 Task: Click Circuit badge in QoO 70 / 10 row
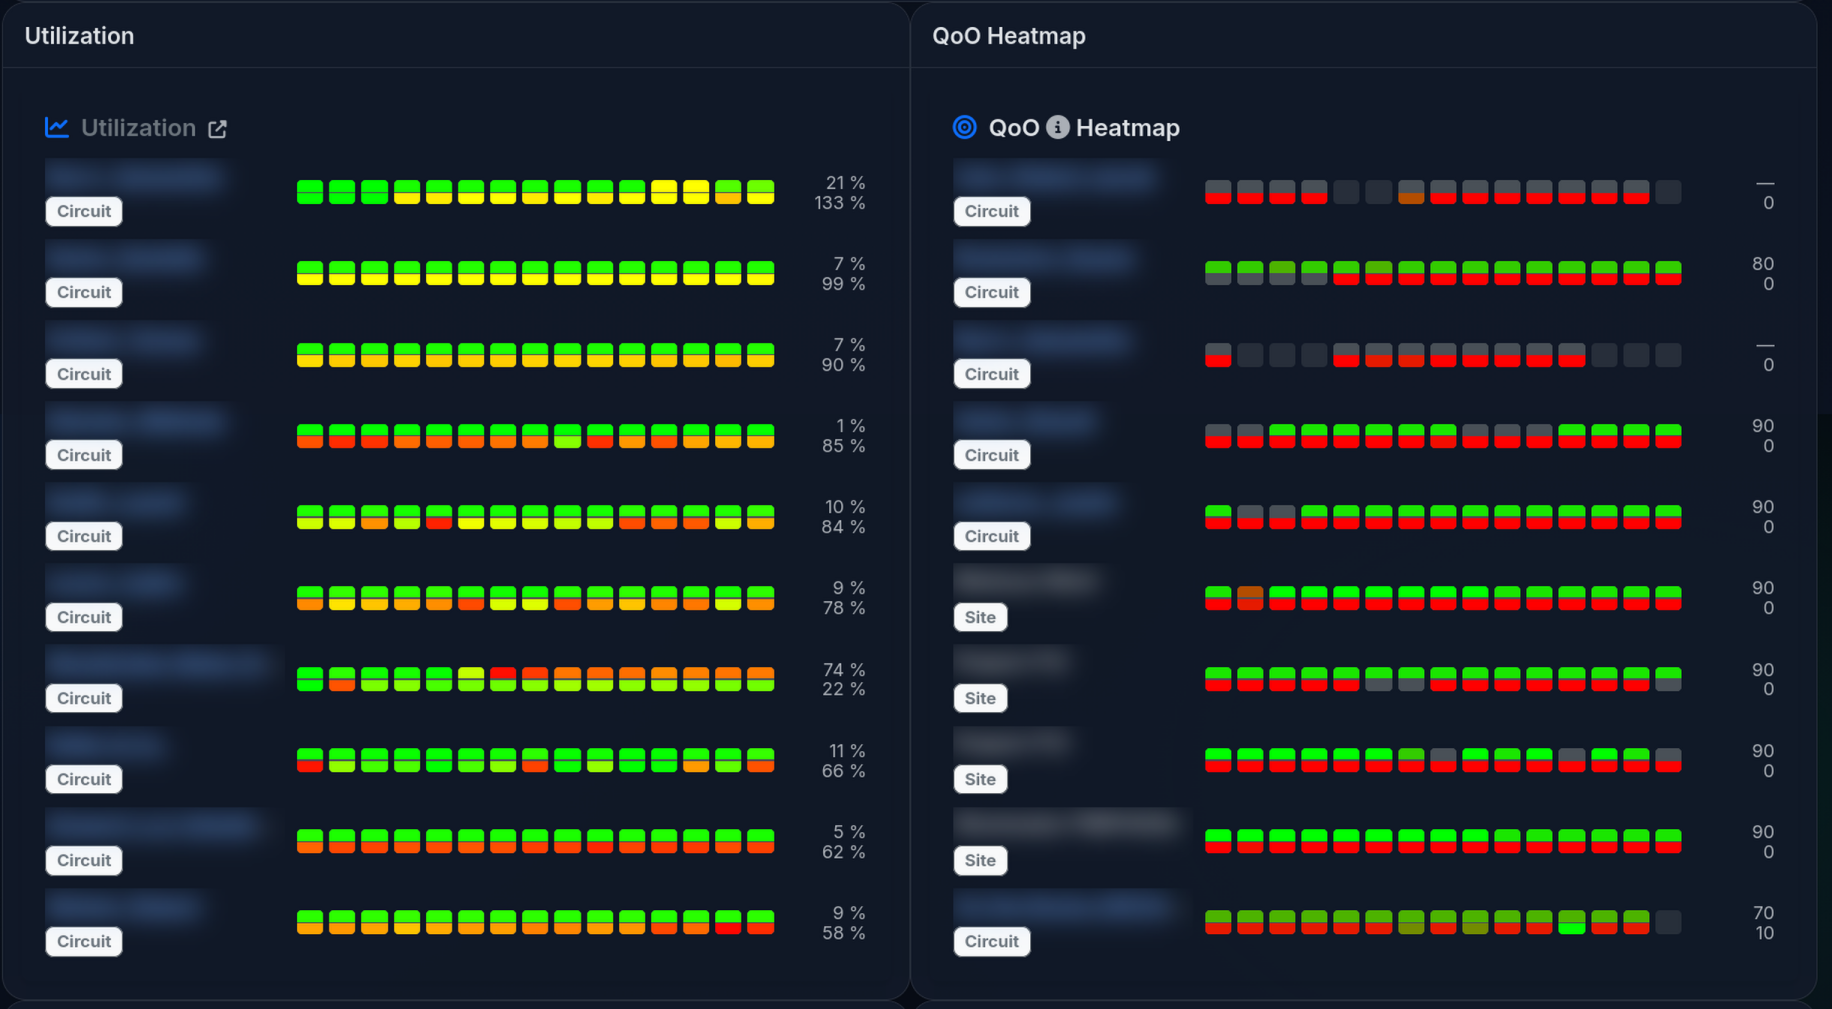coord(991,941)
